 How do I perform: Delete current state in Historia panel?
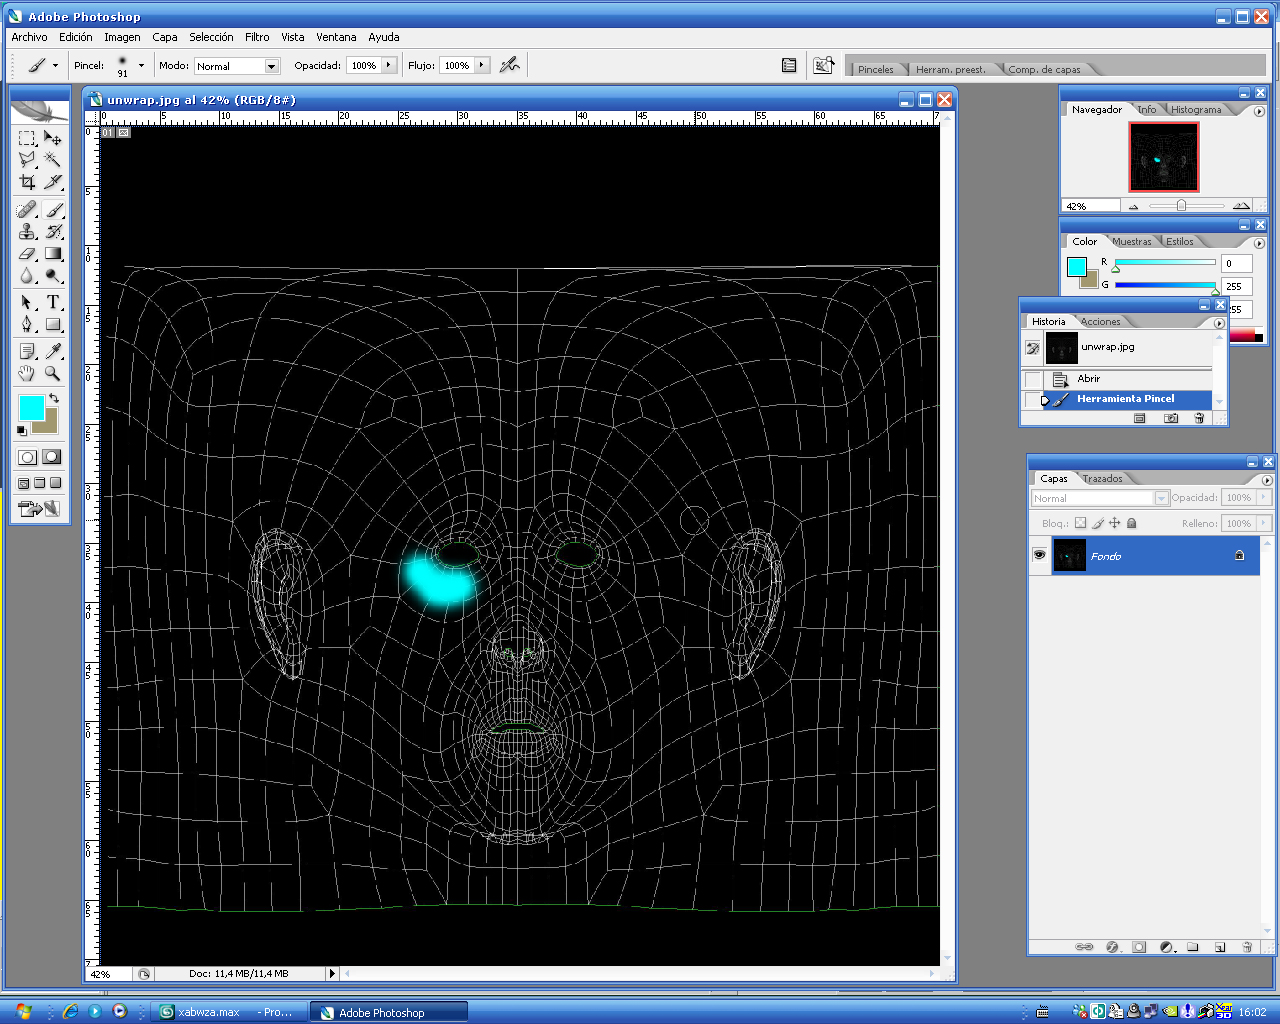click(1199, 418)
